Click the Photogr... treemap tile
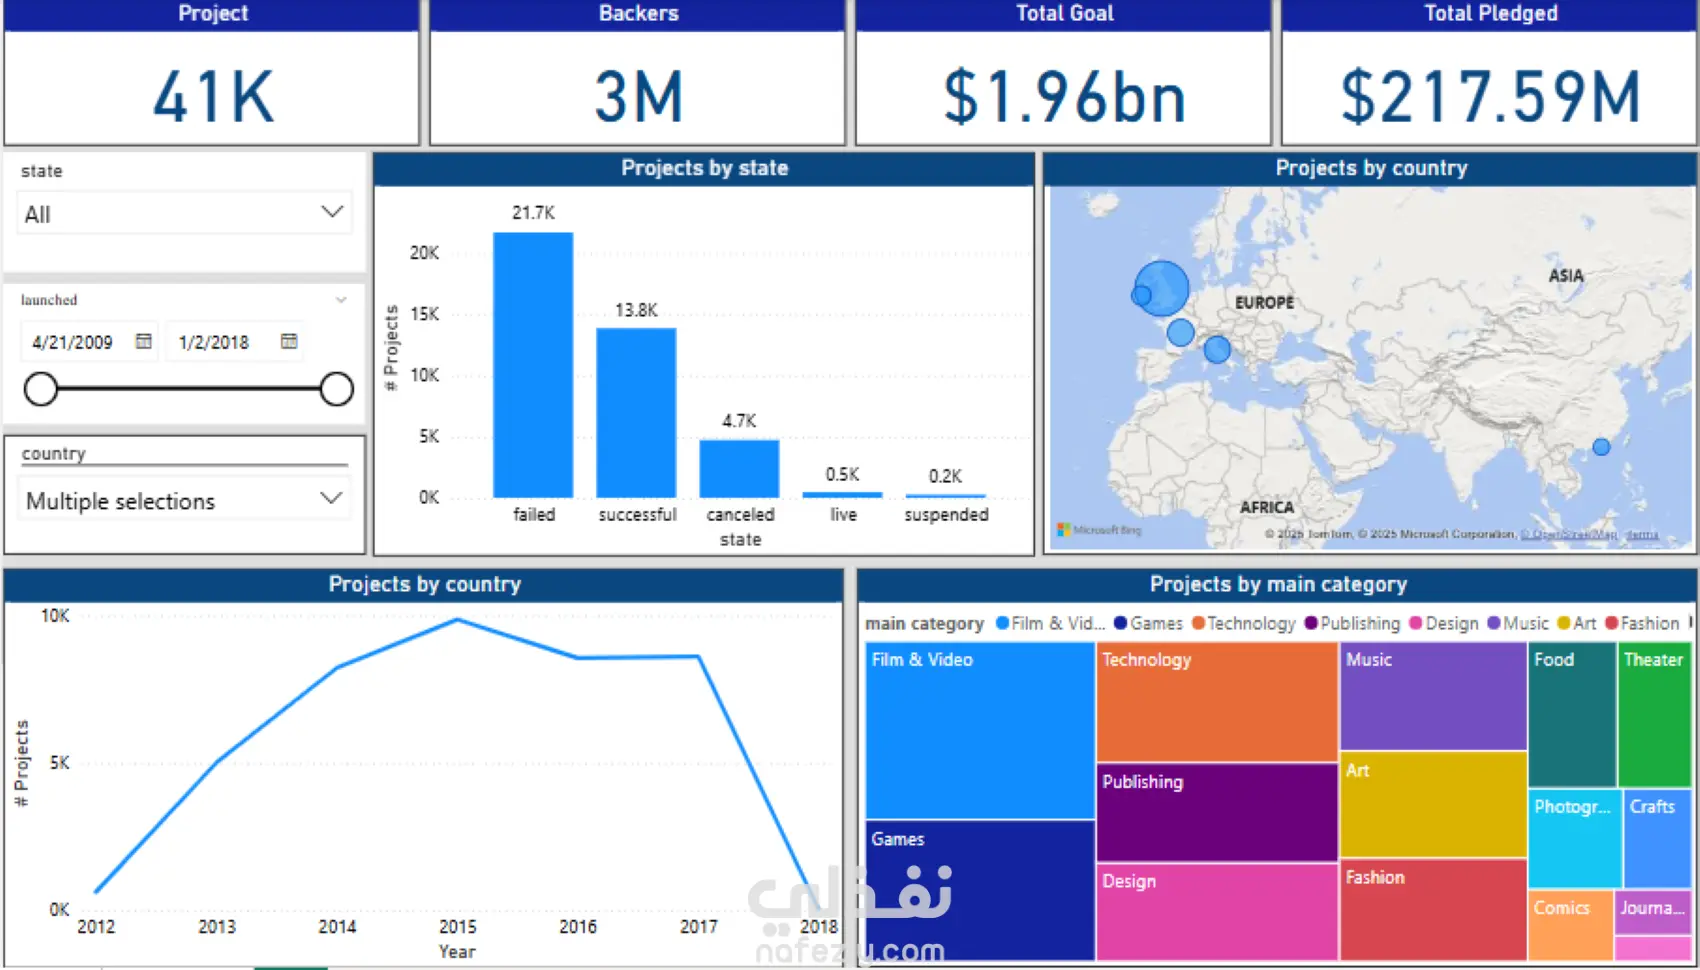The width and height of the screenshot is (1700, 970). [x=1575, y=839]
